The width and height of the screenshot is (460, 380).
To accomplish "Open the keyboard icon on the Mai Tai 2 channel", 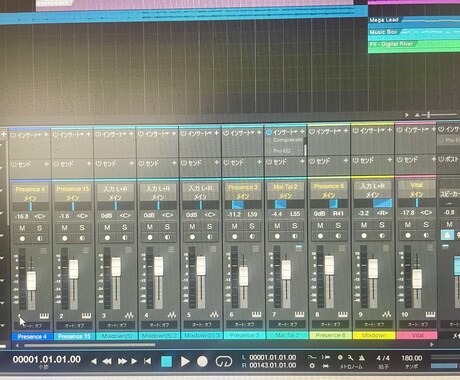I will point(299,314).
